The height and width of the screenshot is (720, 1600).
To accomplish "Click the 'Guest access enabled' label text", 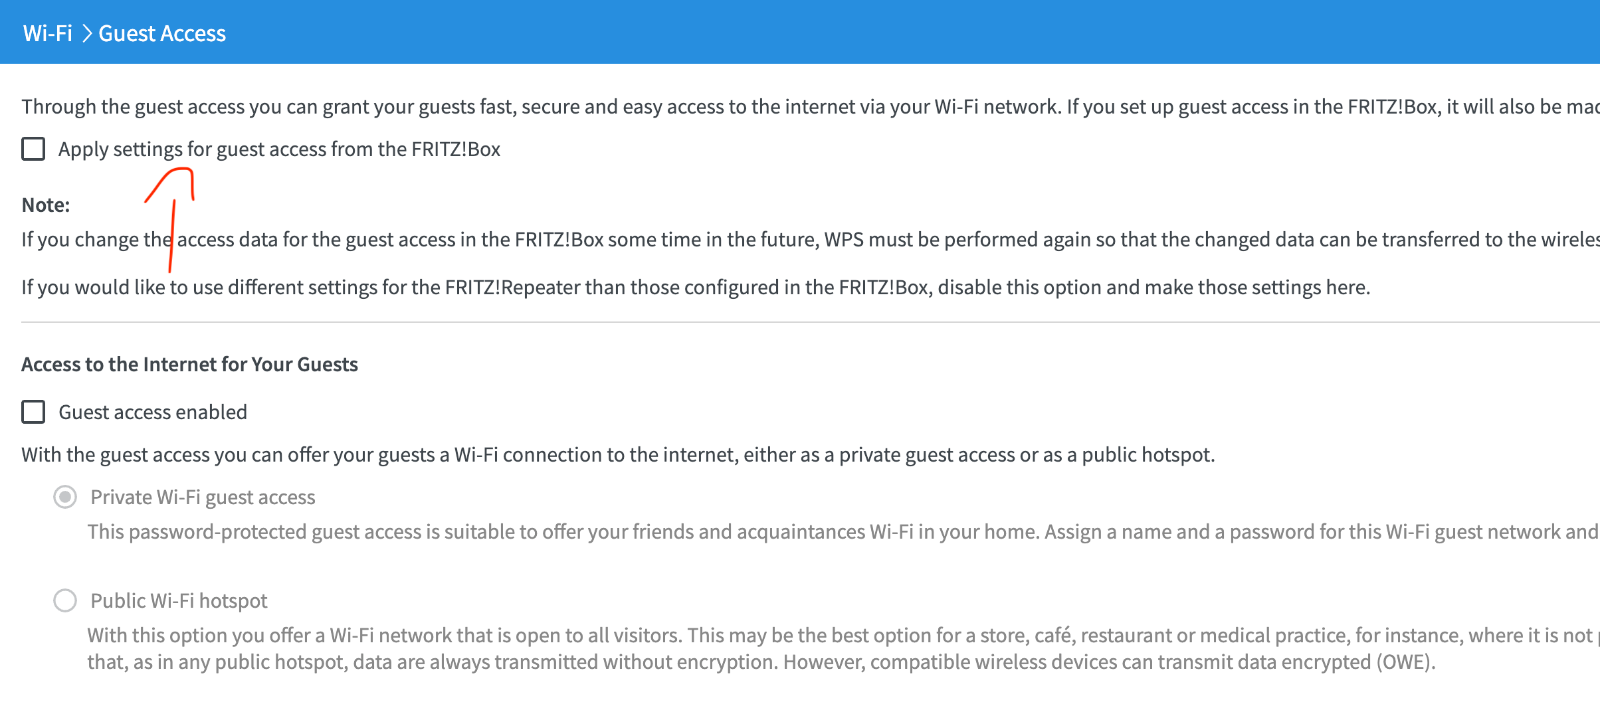I will (x=153, y=412).
